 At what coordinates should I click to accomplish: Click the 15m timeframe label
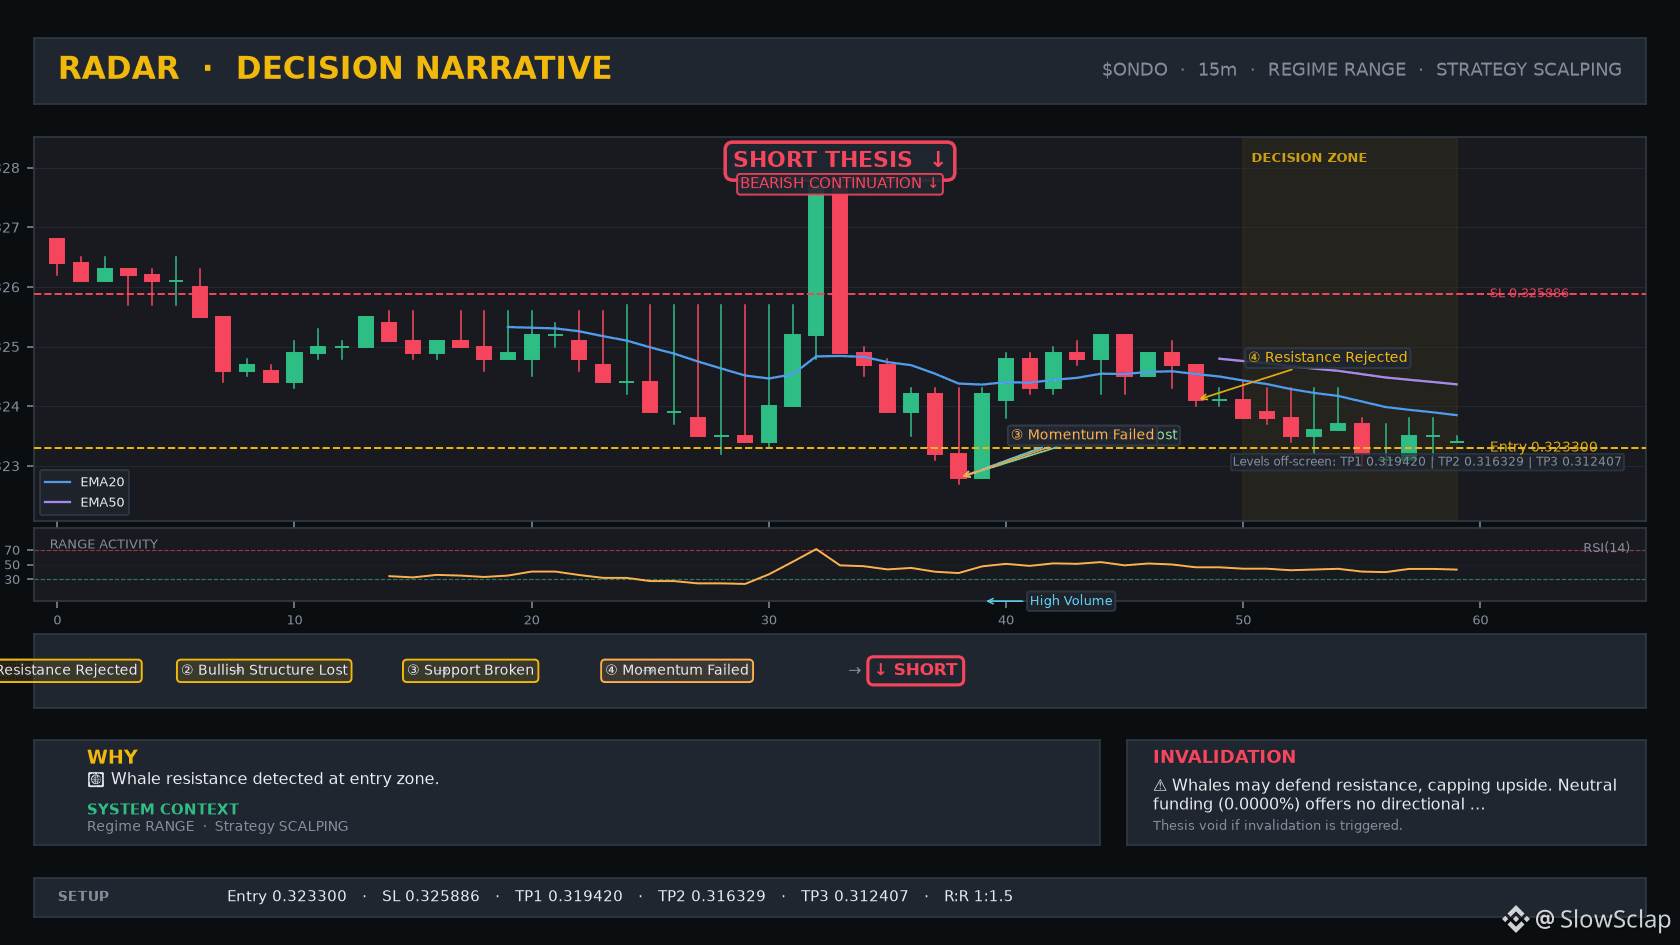[1217, 70]
